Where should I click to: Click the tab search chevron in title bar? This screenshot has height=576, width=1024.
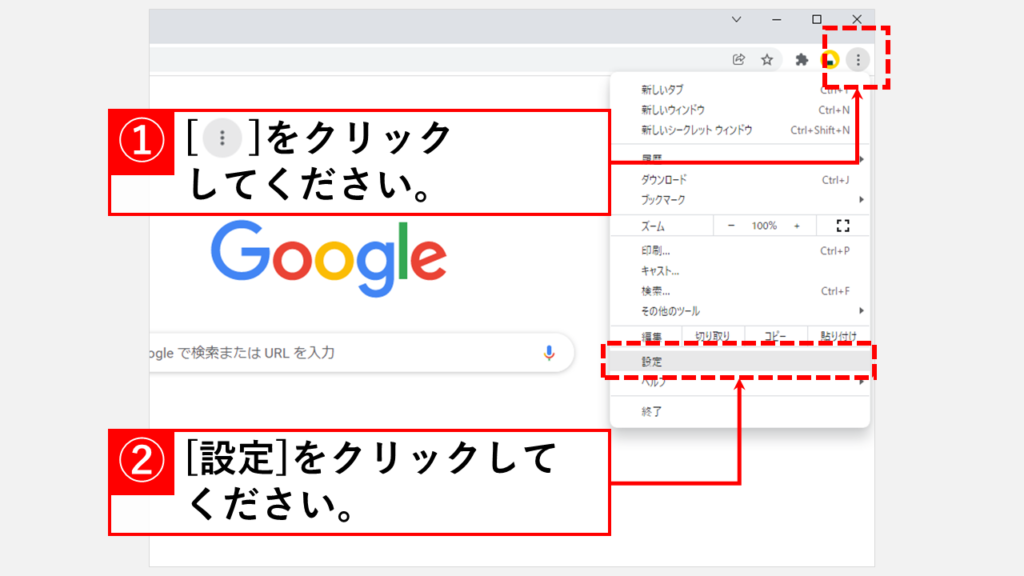tap(737, 19)
